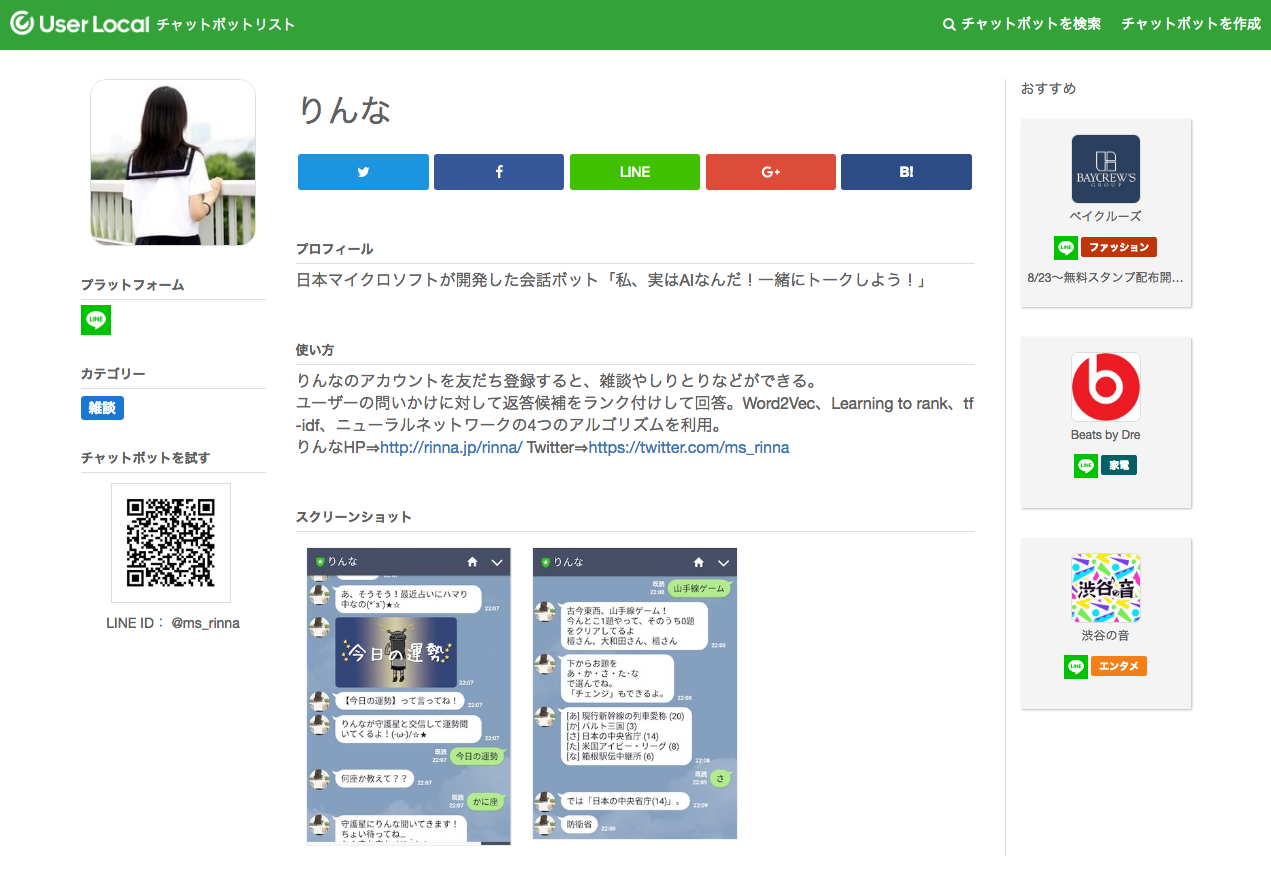Click 今日の運勢 image in first screenshot
This screenshot has height=885, width=1271.
(396, 652)
